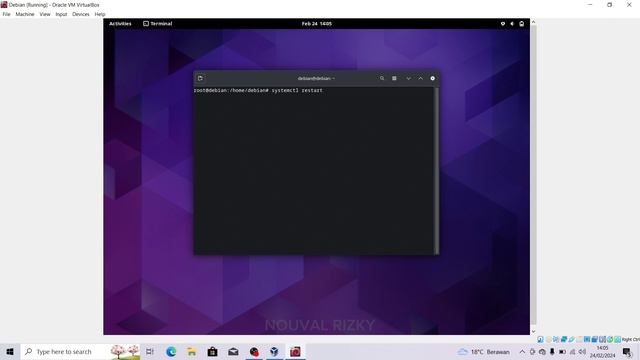This screenshot has height=360, width=640.
Task: Open a new terminal tab
Action: click(x=200, y=78)
